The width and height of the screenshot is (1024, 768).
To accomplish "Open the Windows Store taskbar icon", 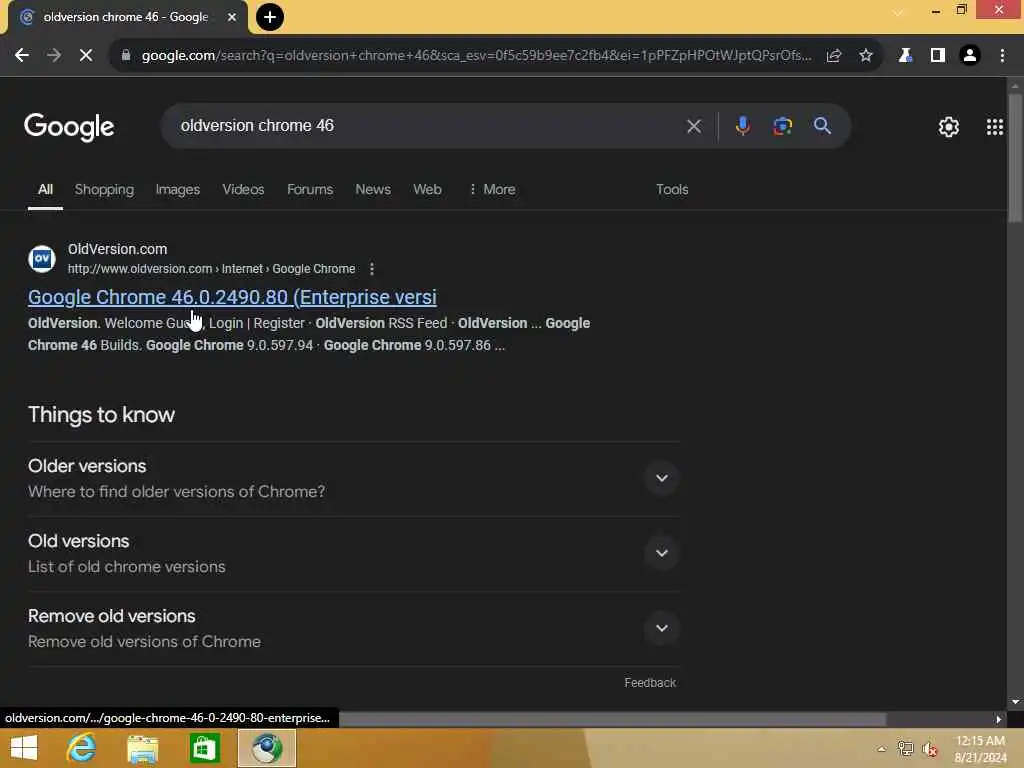I will pos(204,748).
